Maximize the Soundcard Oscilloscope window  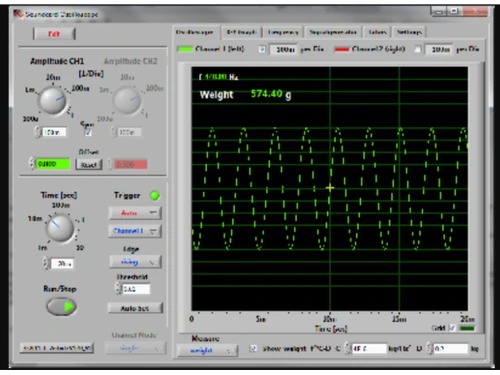(x=454, y=11)
